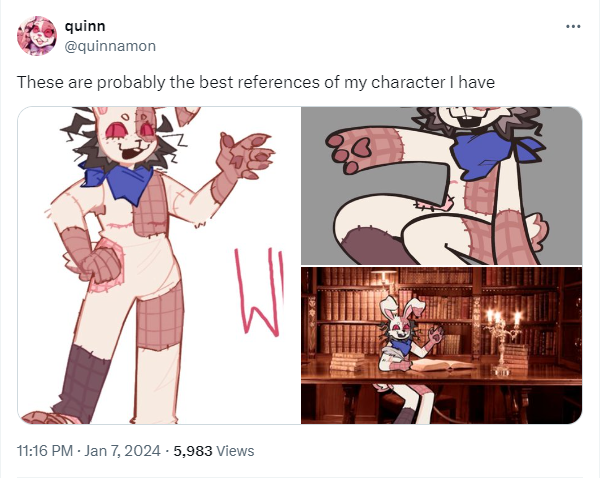View the 5,983 Views count
600x478 pixels.
pyautogui.click(x=214, y=451)
